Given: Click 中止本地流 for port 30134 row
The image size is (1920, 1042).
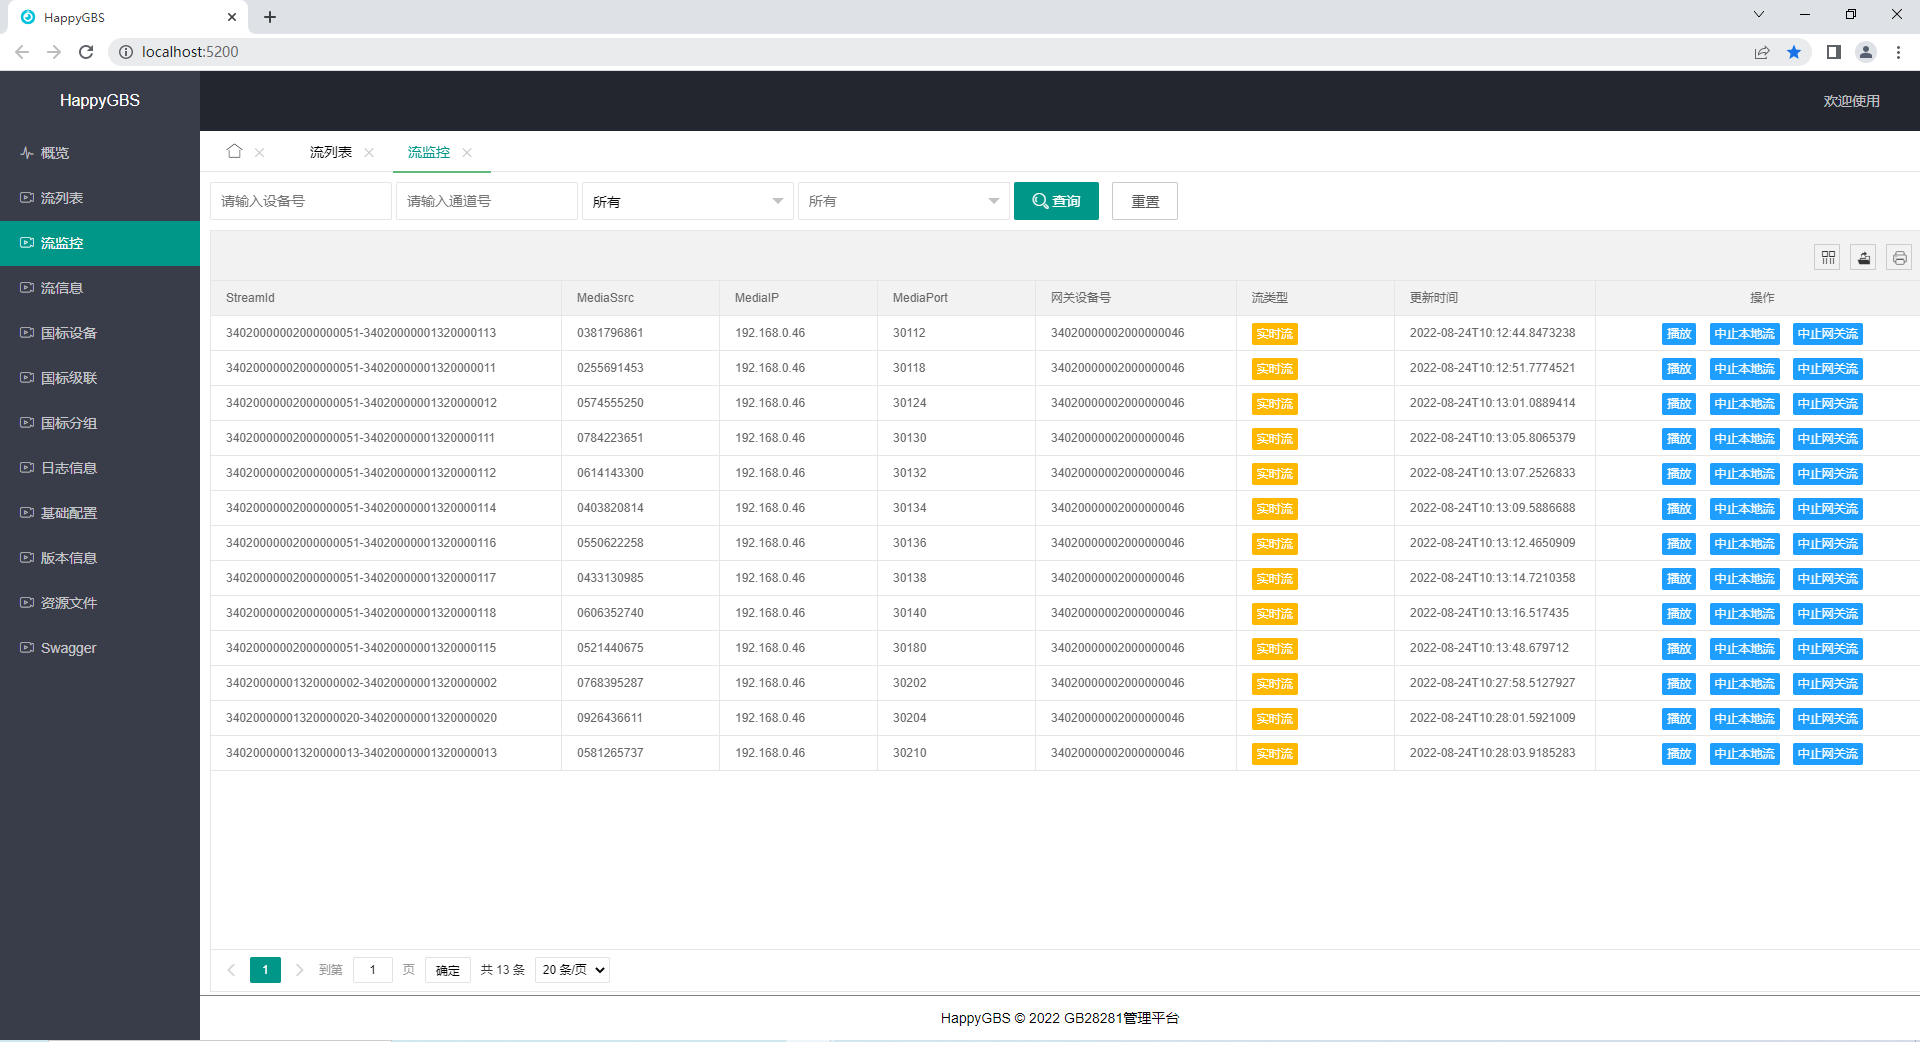Looking at the screenshot, I should (x=1744, y=509).
